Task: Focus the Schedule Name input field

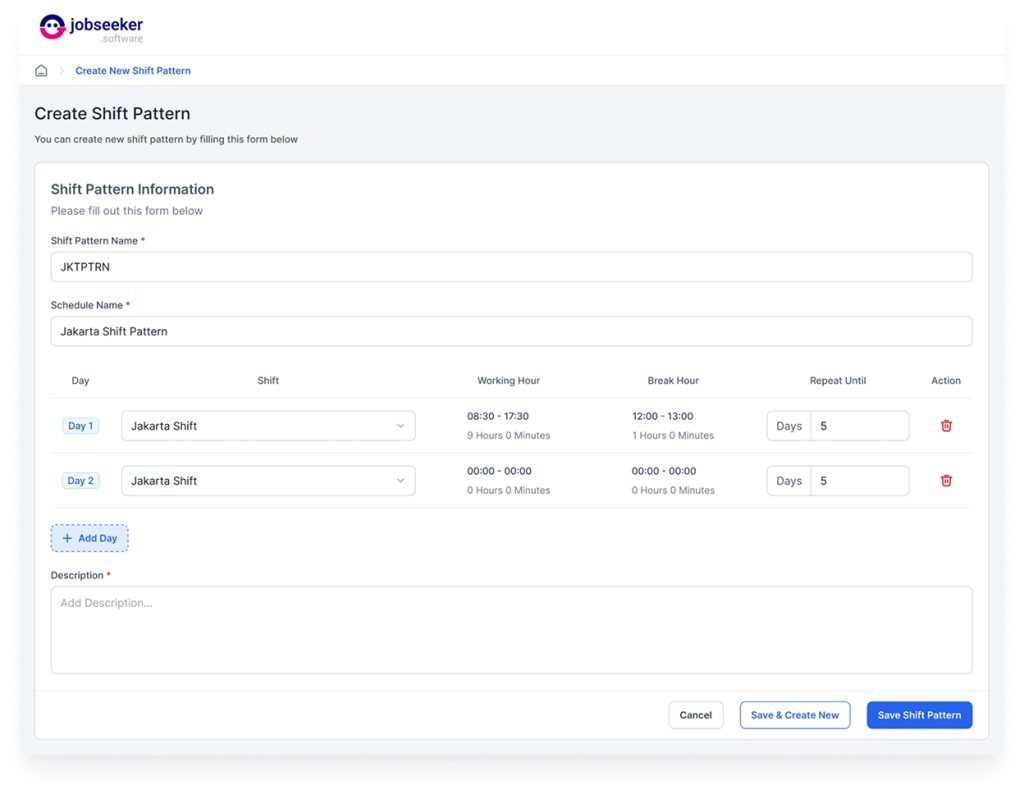Action: click(511, 332)
